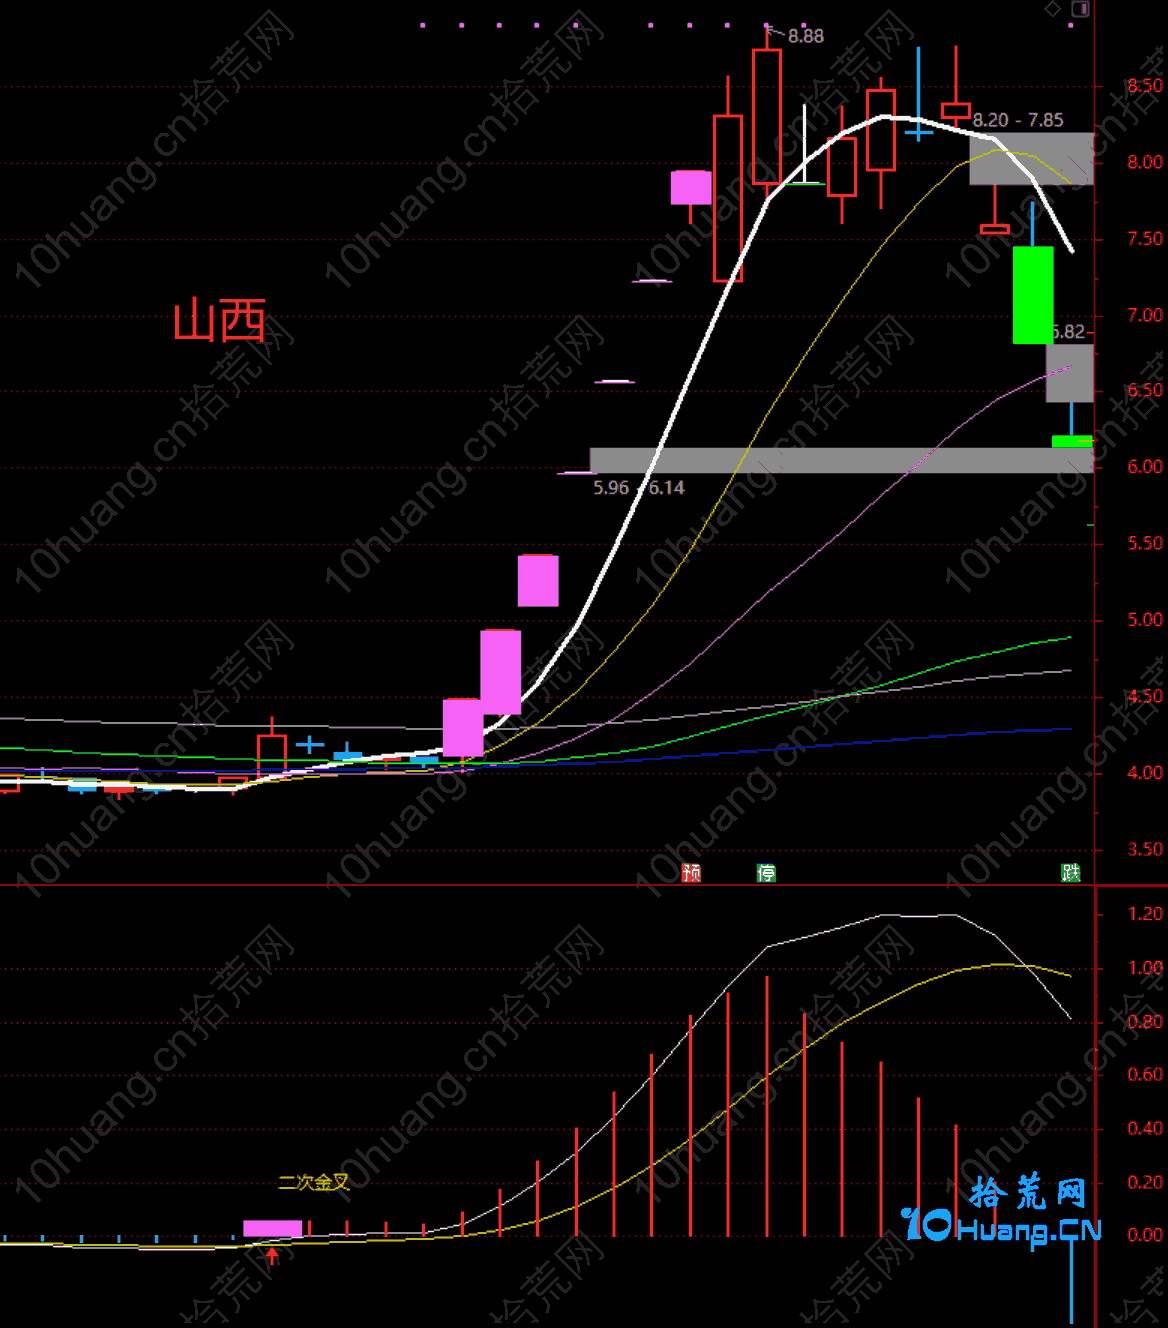Click the 0.00 indicator axis value
Screen dimensions: 1168x1328
[1145, 1235]
